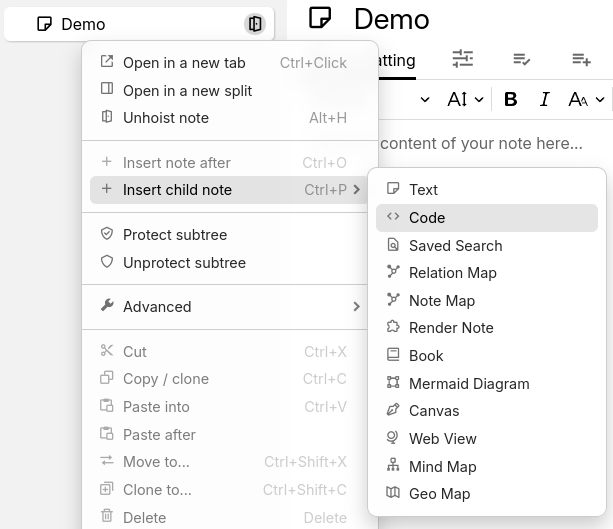Open the font family dropdown
This screenshot has width=613, height=529.
point(586,99)
